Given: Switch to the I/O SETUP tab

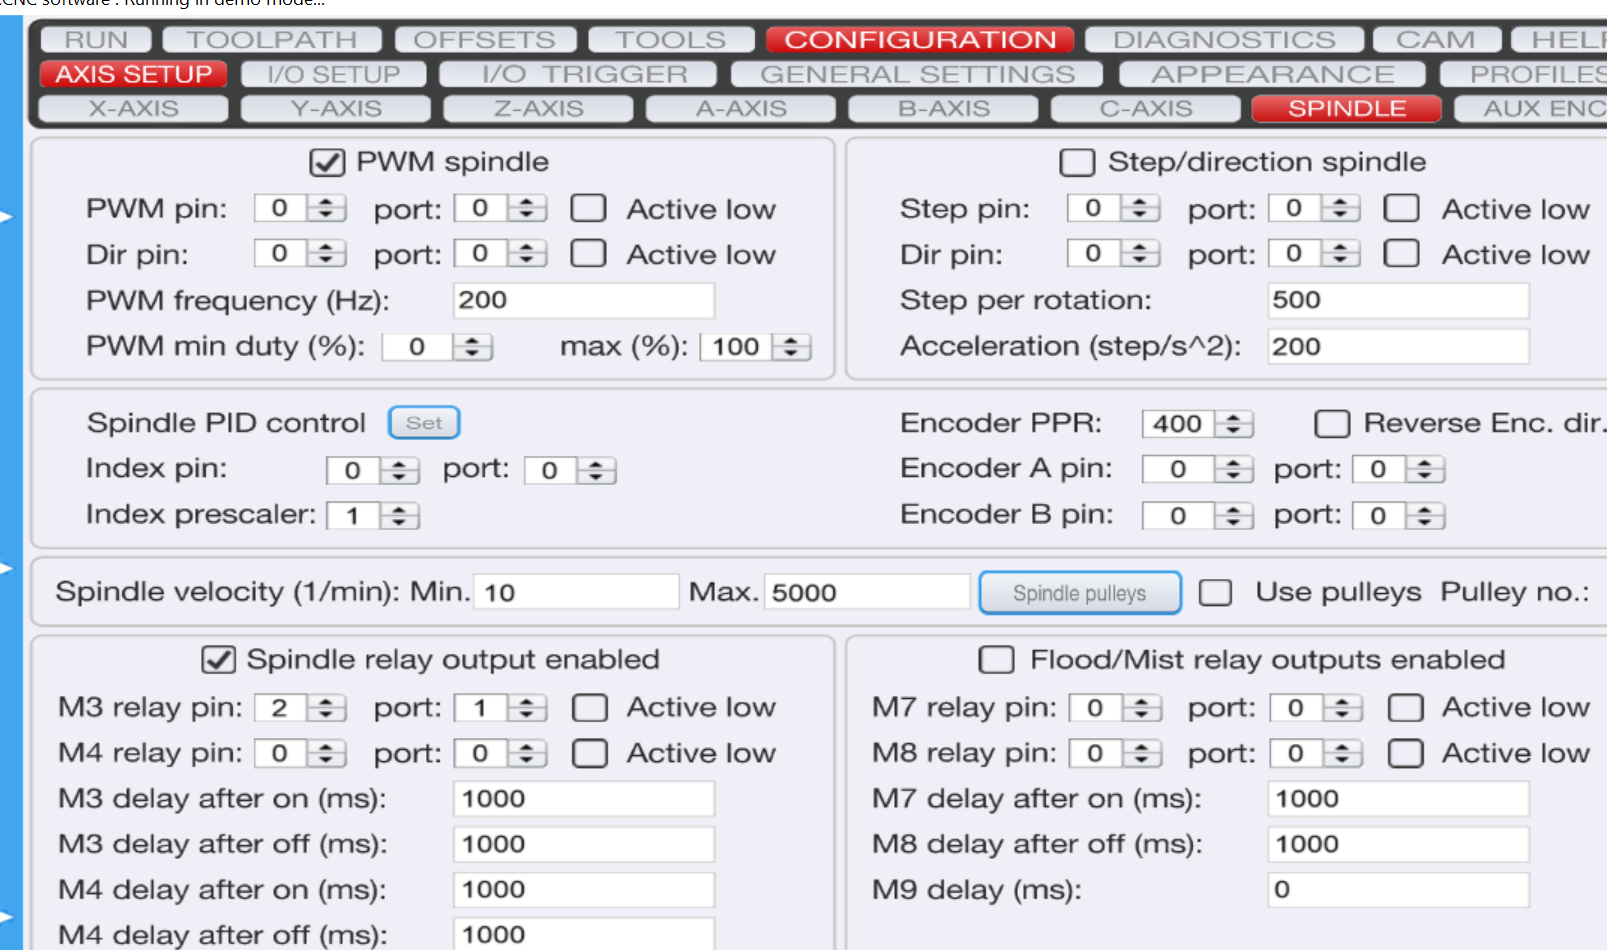Looking at the screenshot, I should (x=333, y=75).
